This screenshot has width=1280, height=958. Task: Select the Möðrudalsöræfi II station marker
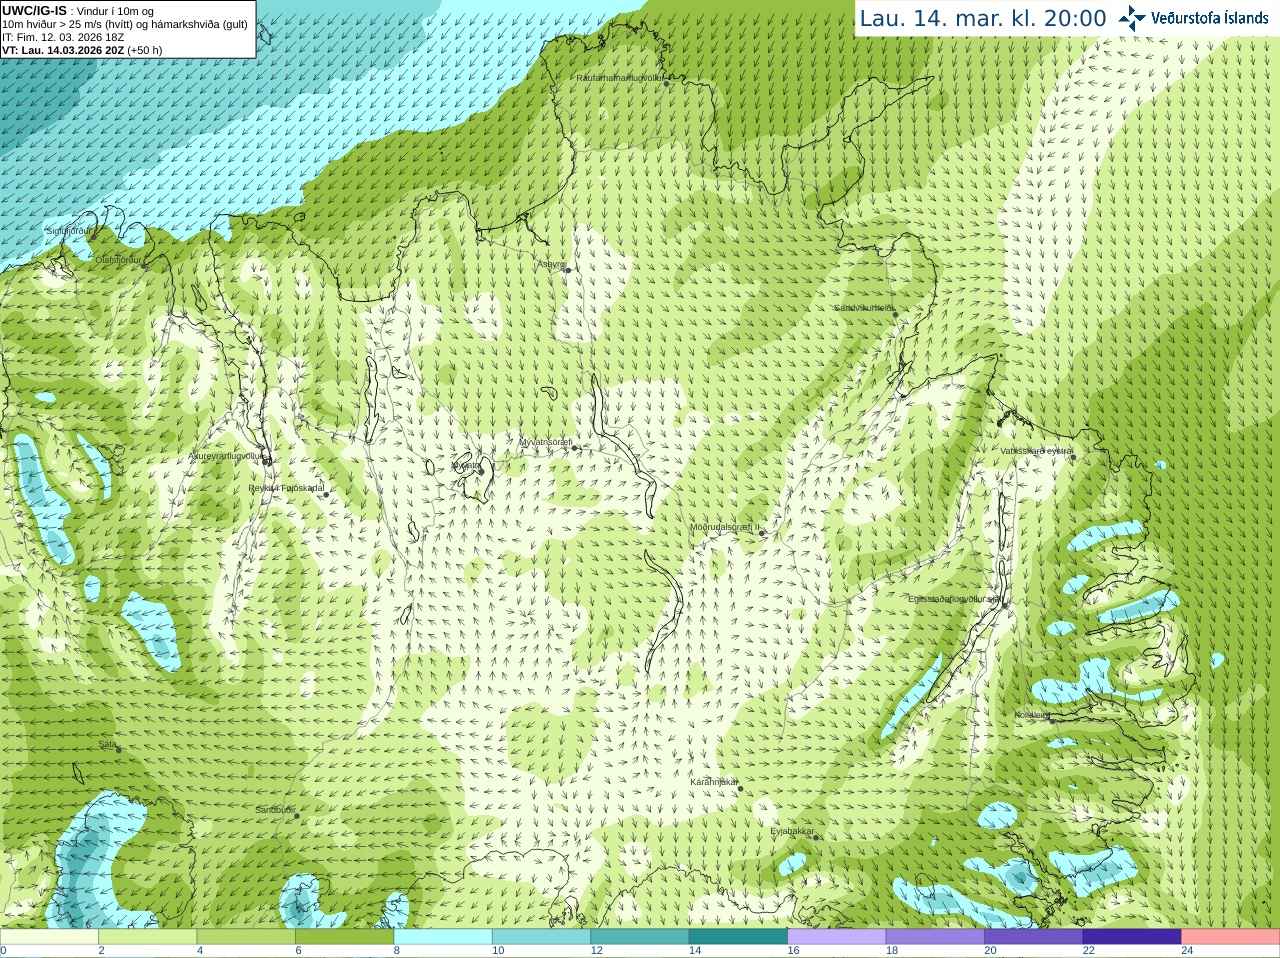point(761,533)
